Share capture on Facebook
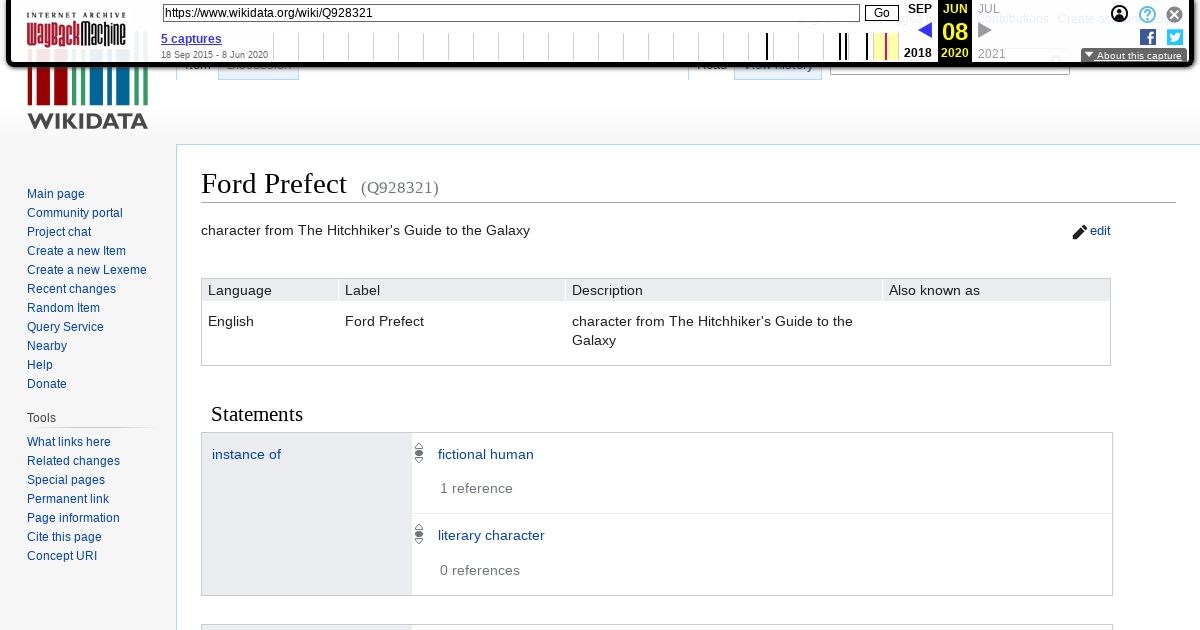 click(x=1148, y=37)
